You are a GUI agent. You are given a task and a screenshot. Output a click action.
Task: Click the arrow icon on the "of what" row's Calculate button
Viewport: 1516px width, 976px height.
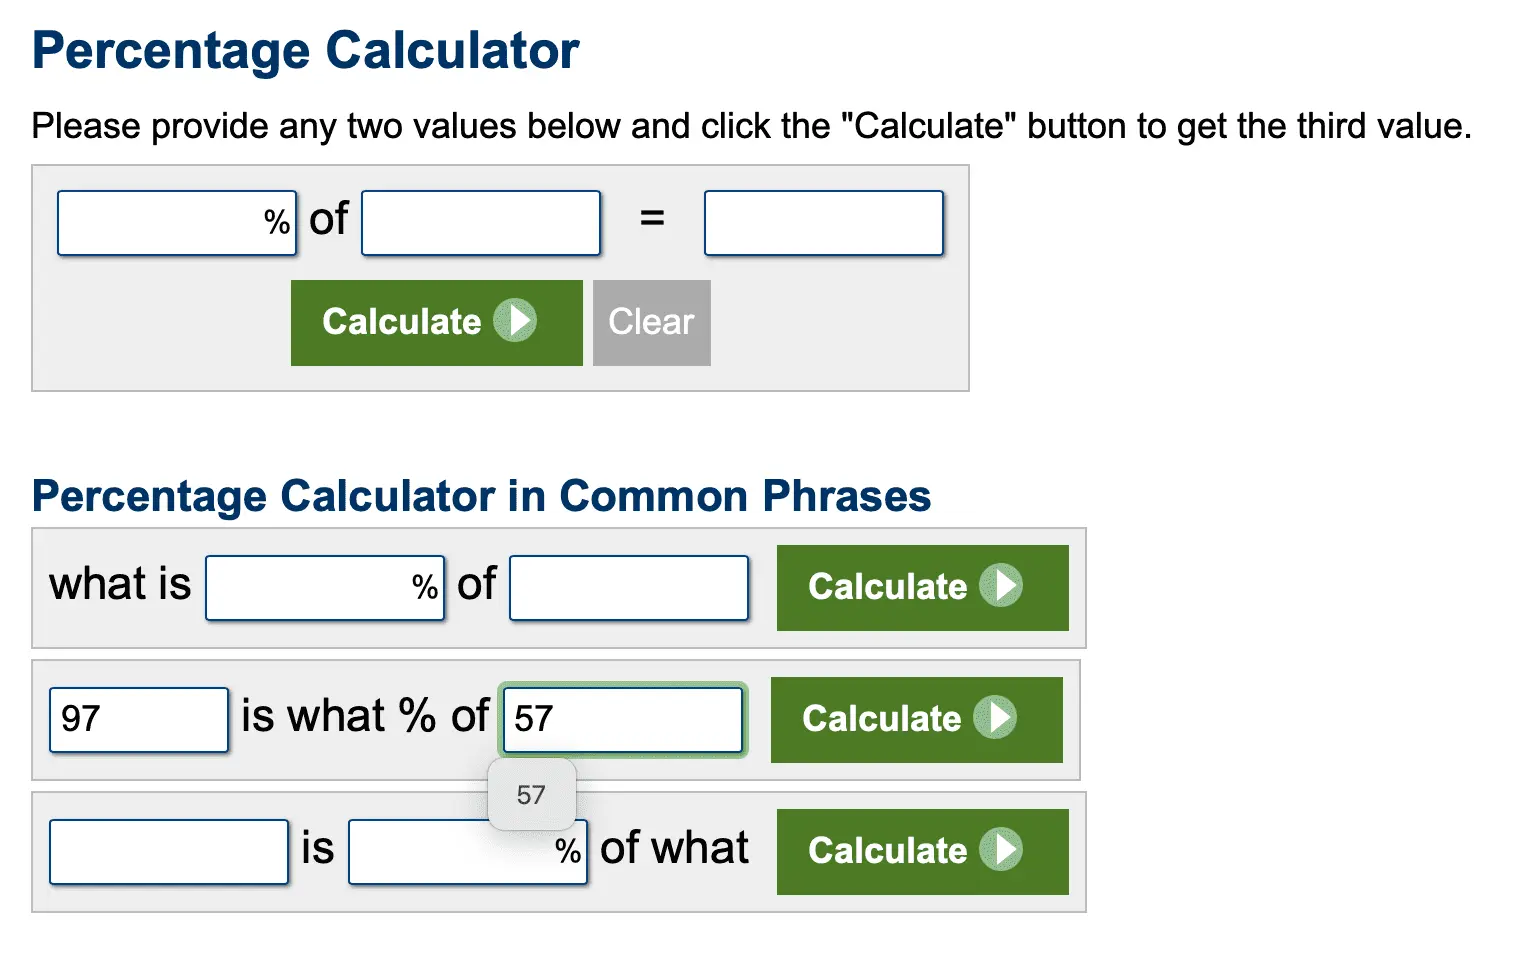[x=1001, y=849]
